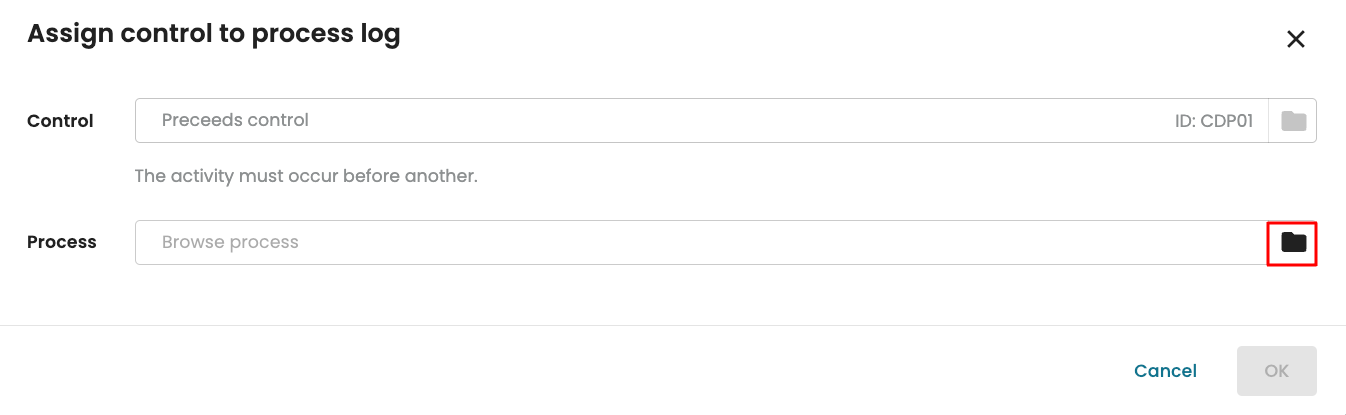The height and width of the screenshot is (415, 1346).
Task: Click the ID: CDP01 text
Action: click(x=1213, y=121)
